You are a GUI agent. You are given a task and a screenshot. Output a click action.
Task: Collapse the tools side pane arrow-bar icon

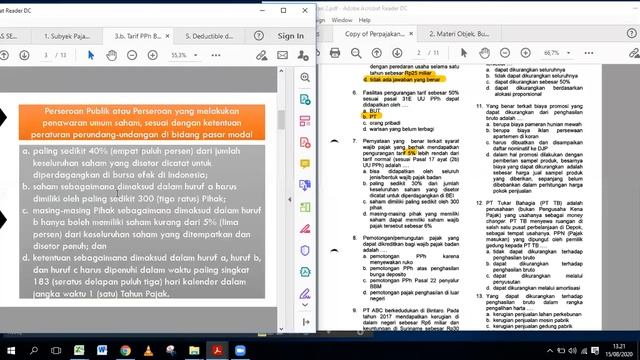point(306,322)
